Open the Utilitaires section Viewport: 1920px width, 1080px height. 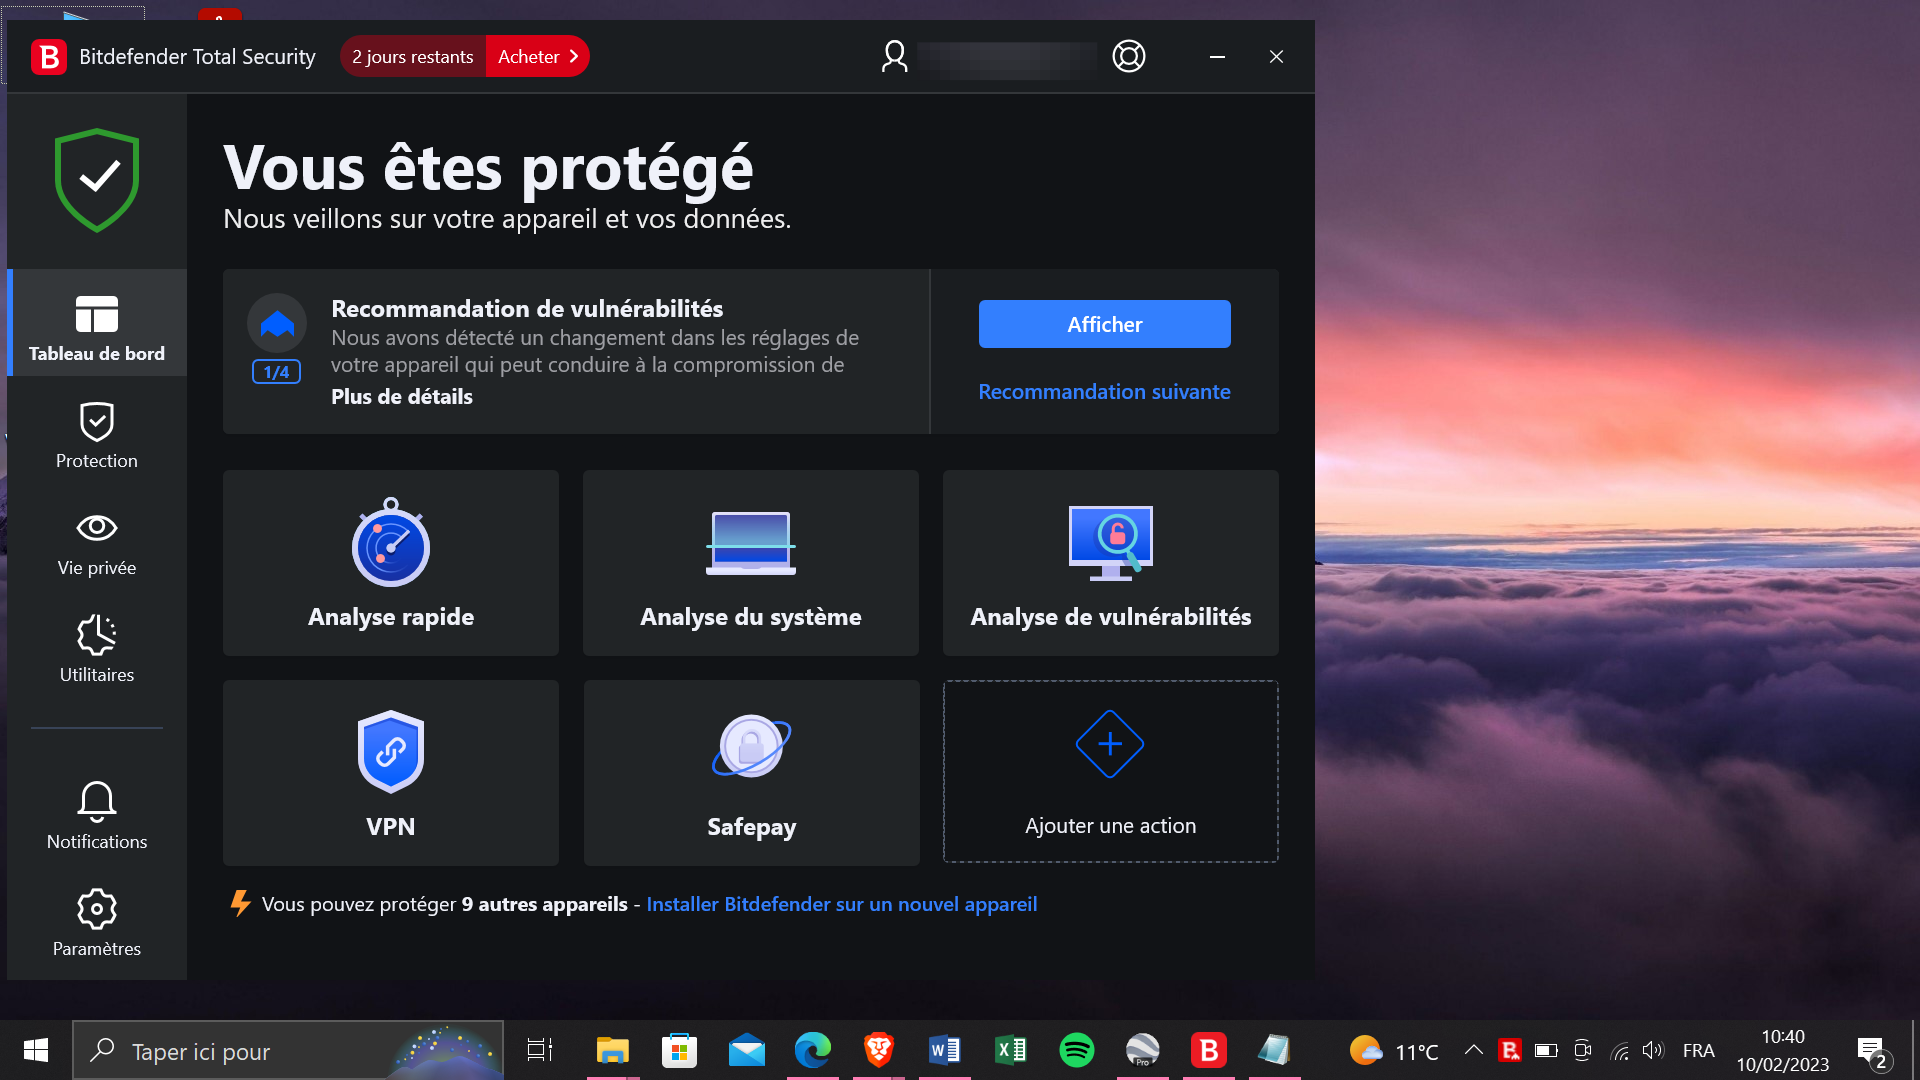[x=96, y=650]
